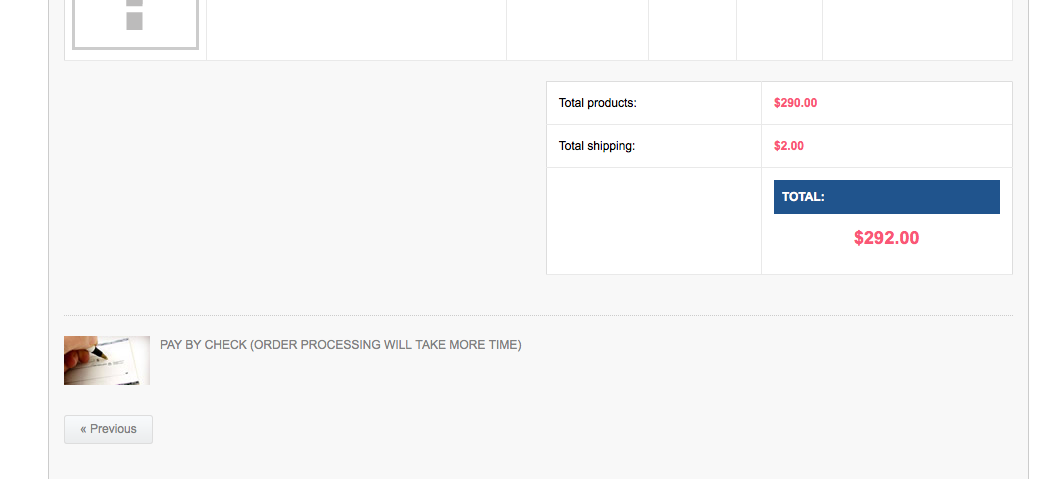This screenshot has height=479, width=1056.
Task: Click the $290.00 products amount
Action: point(795,103)
